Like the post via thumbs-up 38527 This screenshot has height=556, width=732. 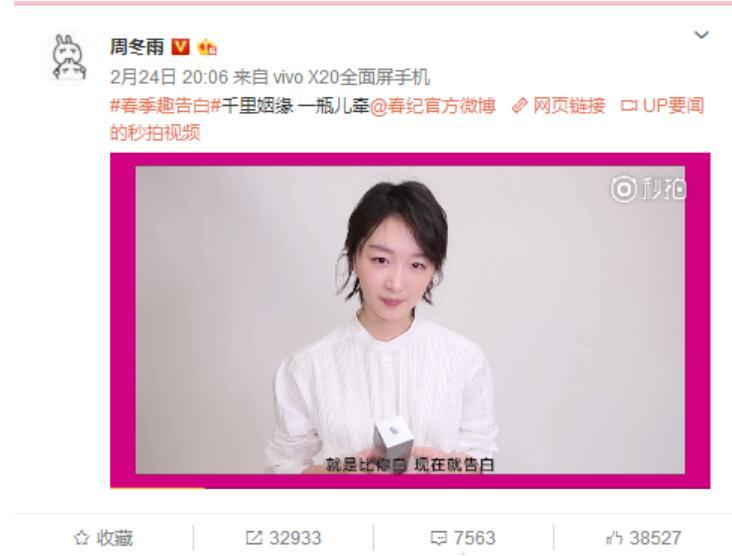614,538
